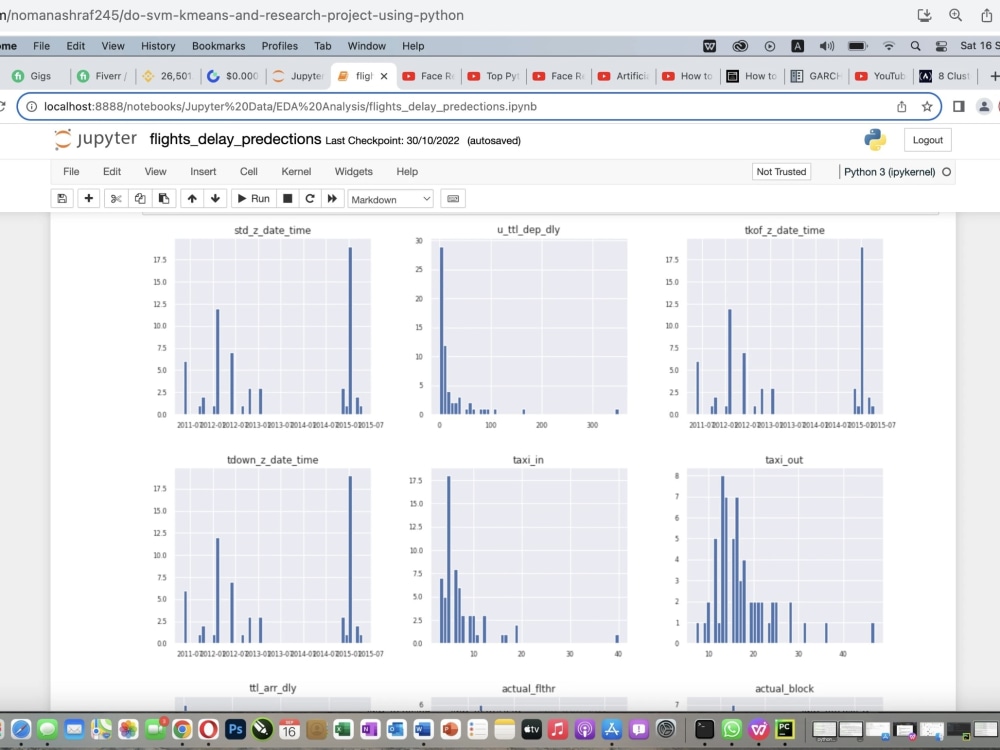Click inside the browser address bar
The width and height of the screenshot is (1000, 750).
pyautogui.click(x=400, y=105)
